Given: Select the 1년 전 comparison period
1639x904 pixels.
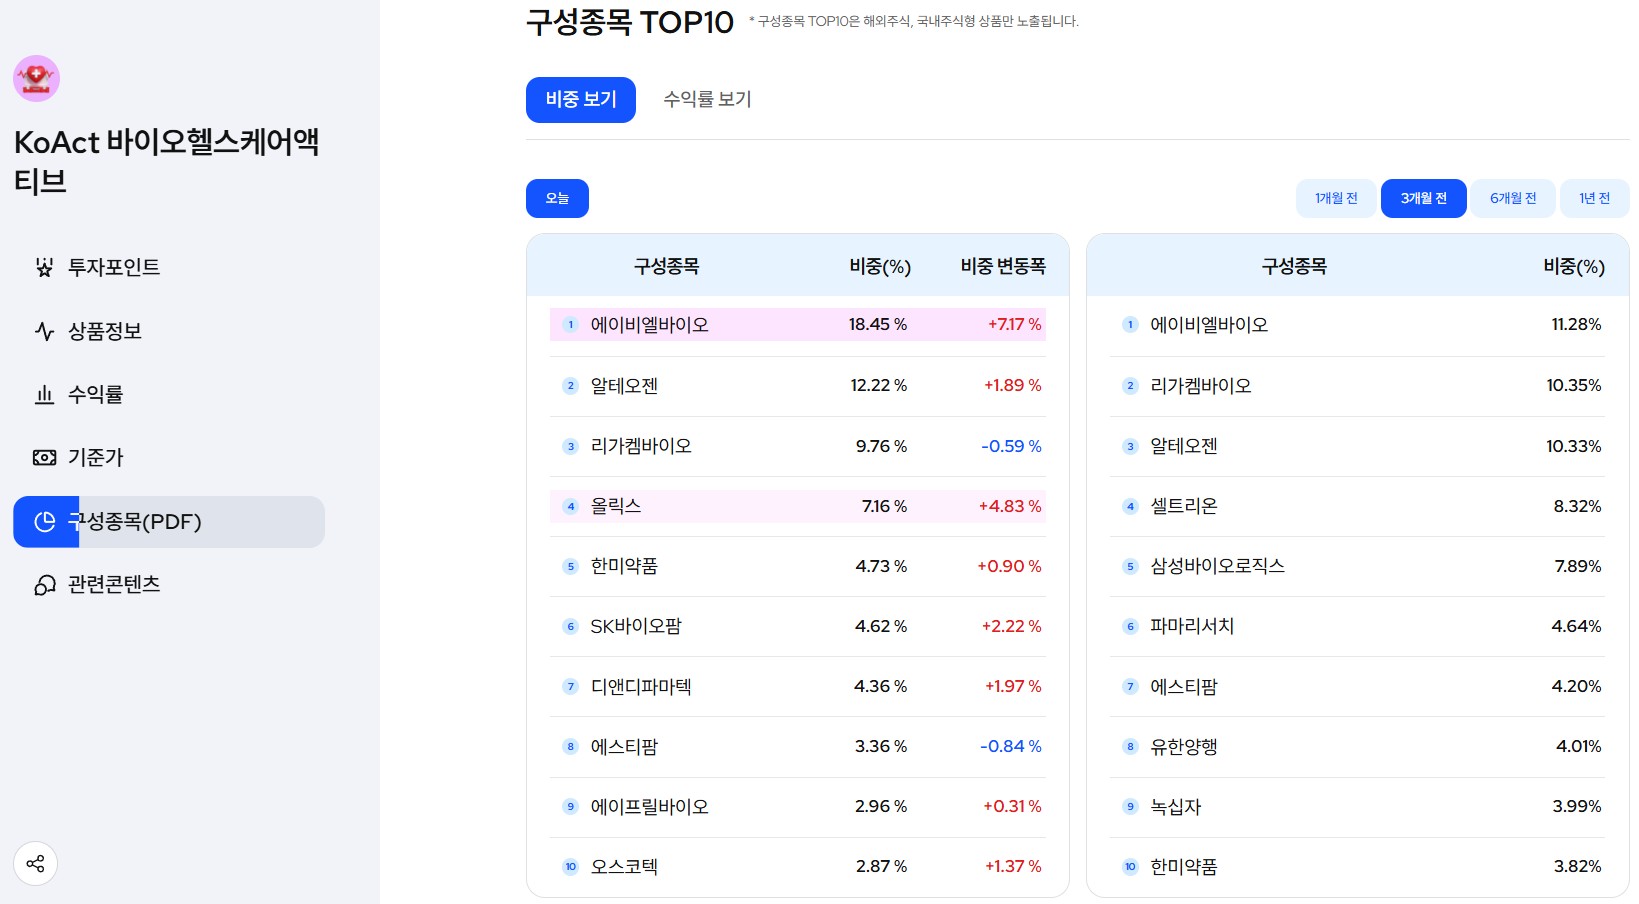Looking at the screenshot, I should pyautogui.click(x=1594, y=198).
